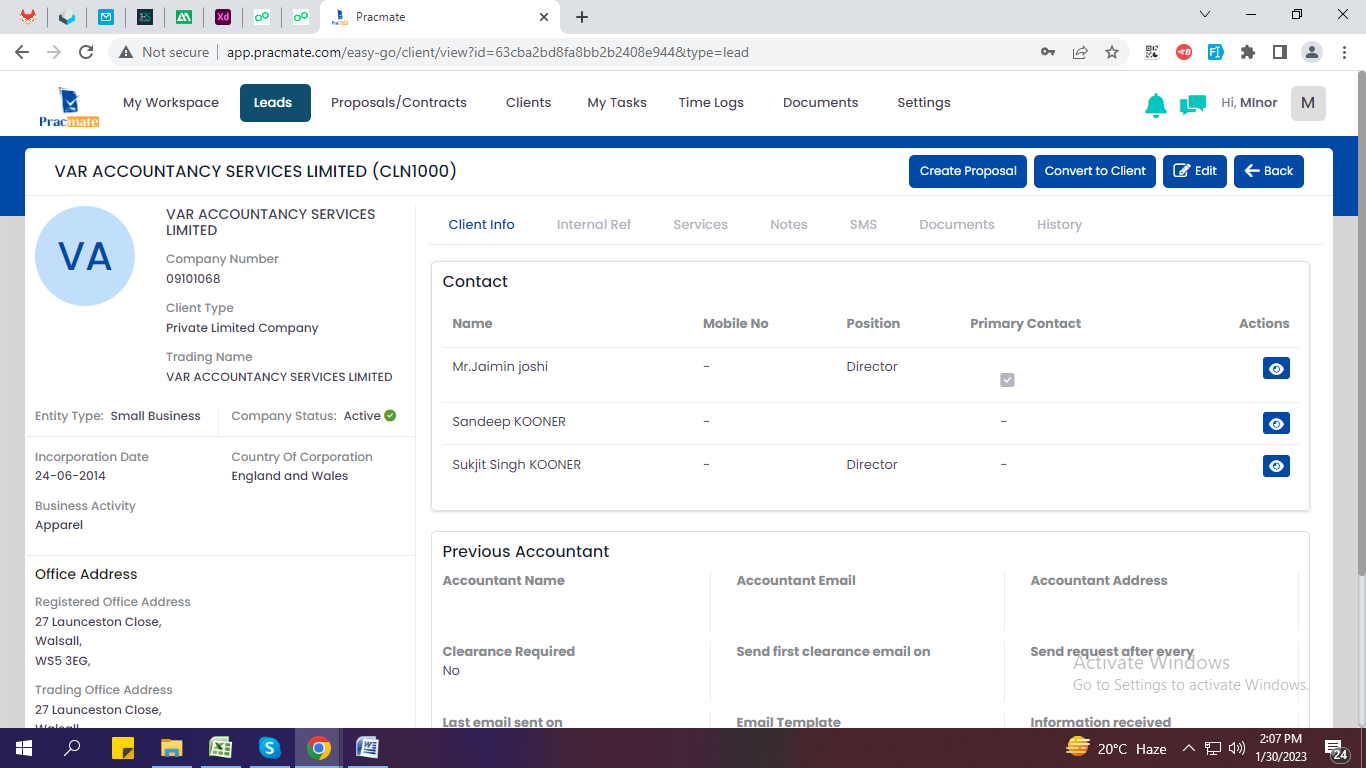Click the Pracmate logo
The height and width of the screenshot is (768, 1366).
[x=69, y=107]
